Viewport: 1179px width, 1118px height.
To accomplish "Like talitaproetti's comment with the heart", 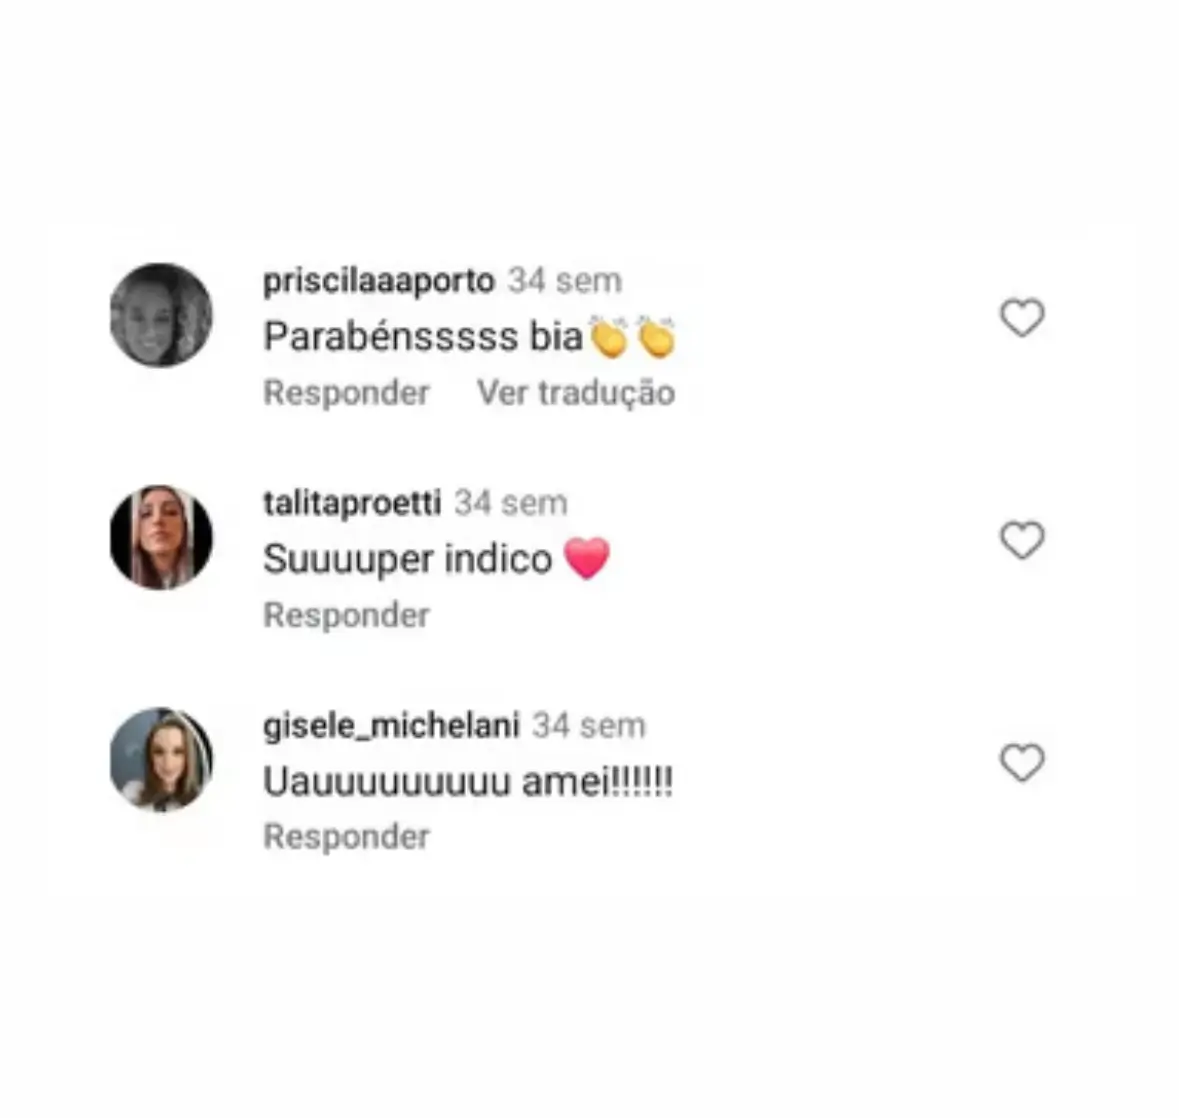I will pos(1022,540).
